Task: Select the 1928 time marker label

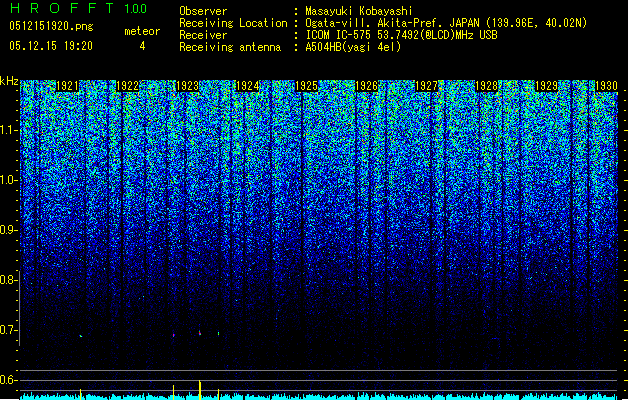Action: tap(486, 86)
